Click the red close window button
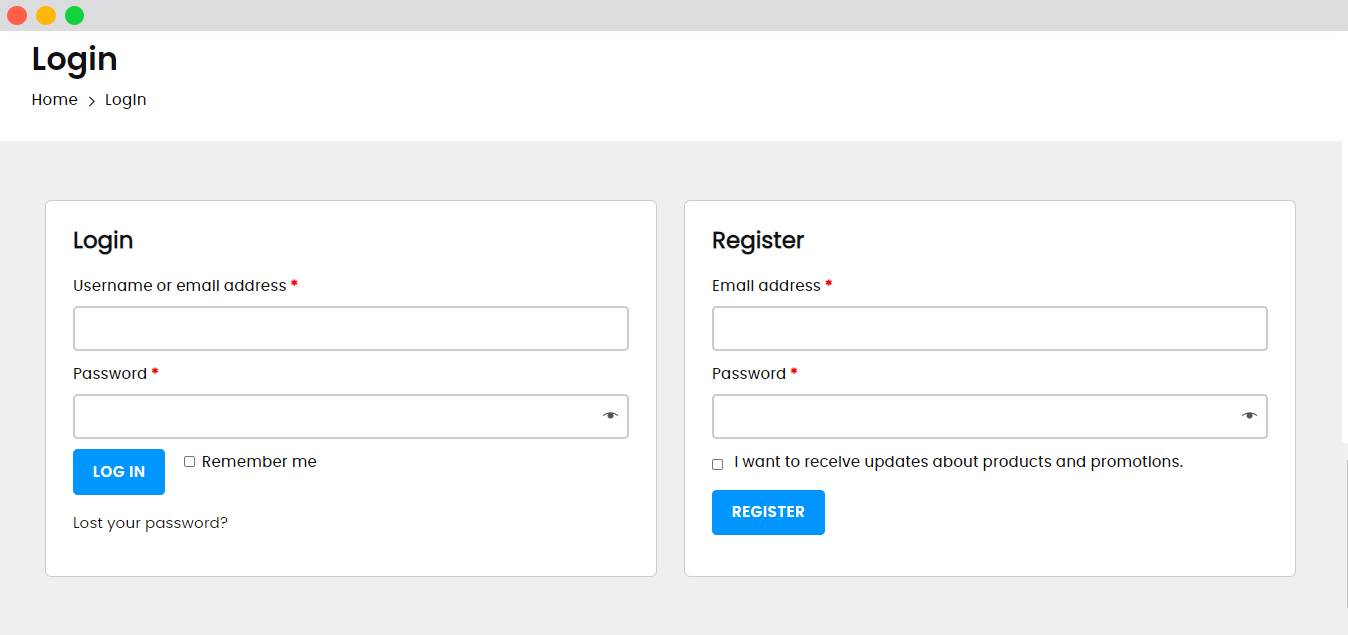The image size is (1348, 635). coord(17,15)
